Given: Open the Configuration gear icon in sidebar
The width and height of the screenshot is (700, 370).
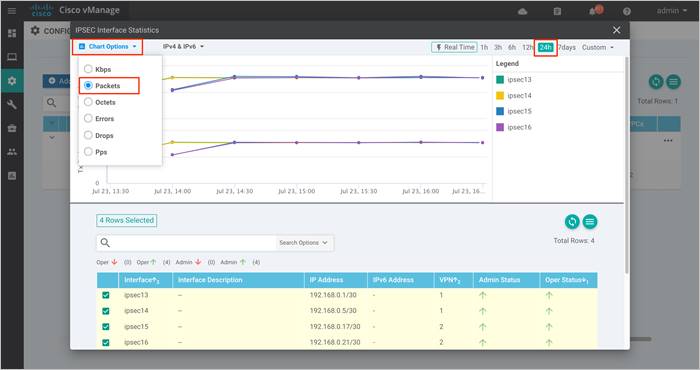Looking at the screenshot, I should [x=12, y=81].
